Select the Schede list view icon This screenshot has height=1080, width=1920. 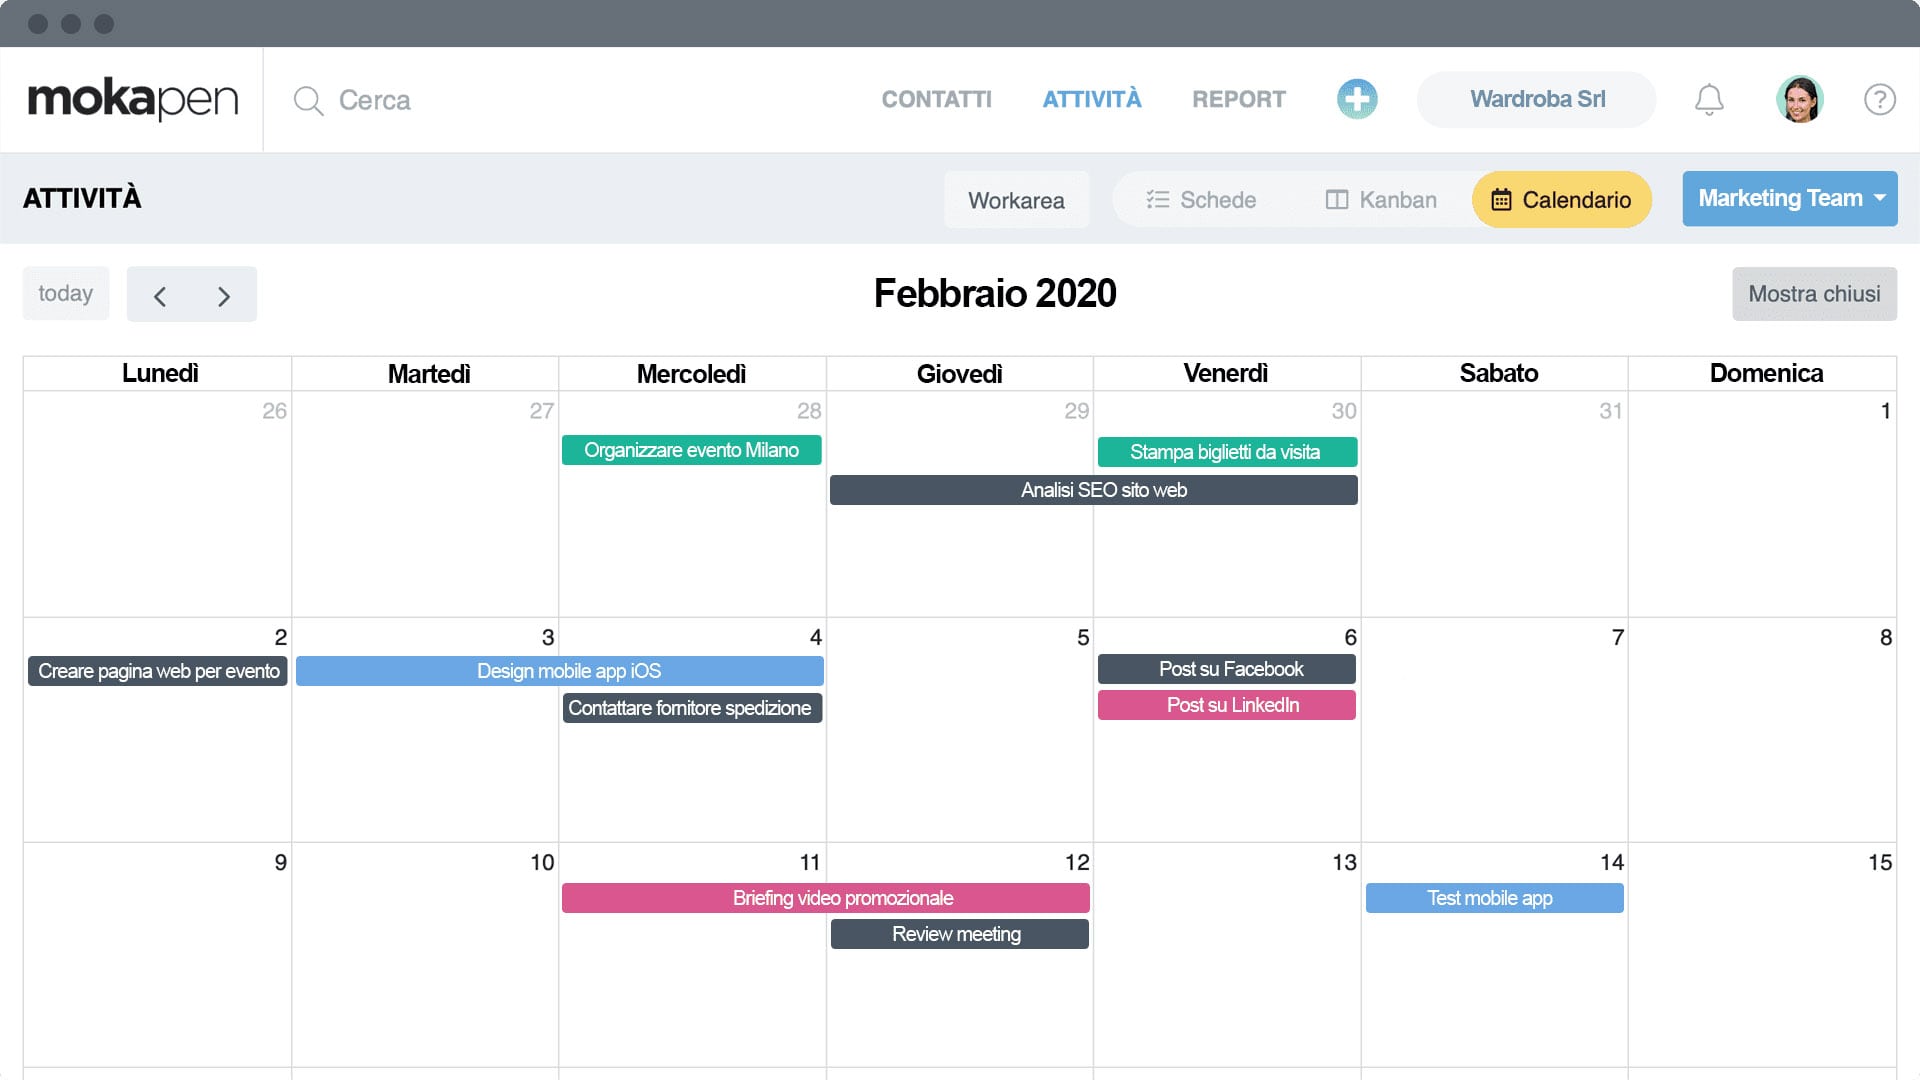(x=1158, y=199)
